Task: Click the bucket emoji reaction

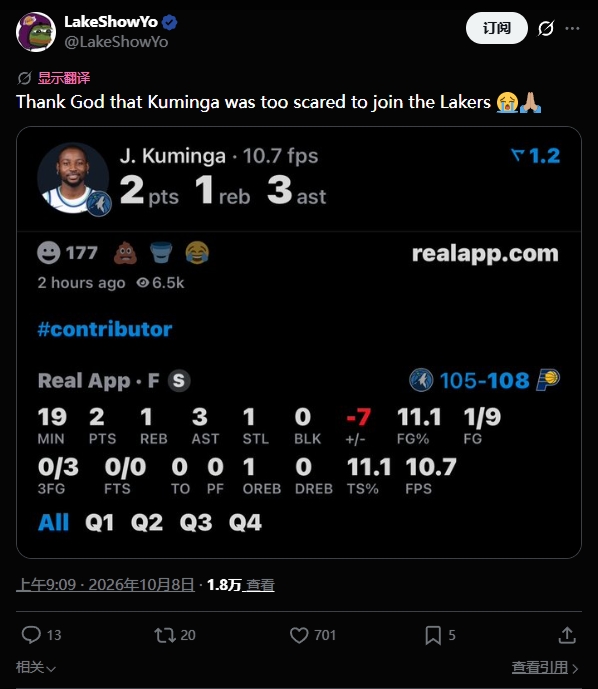Action: (x=161, y=253)
